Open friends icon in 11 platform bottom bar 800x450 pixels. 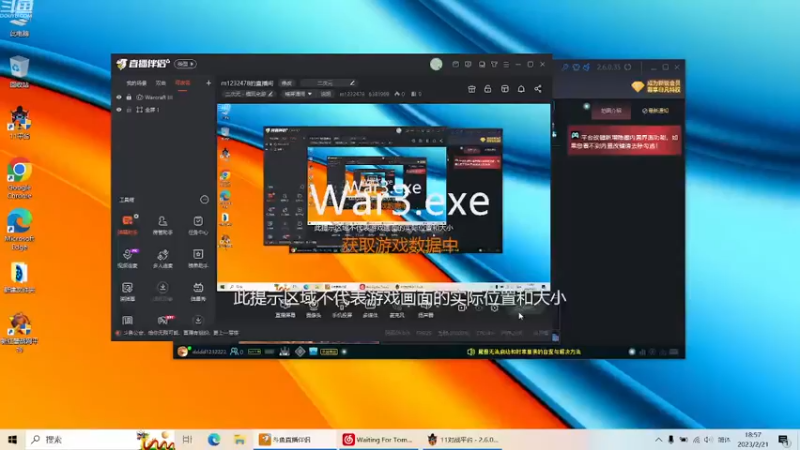[x=236, y=352]
